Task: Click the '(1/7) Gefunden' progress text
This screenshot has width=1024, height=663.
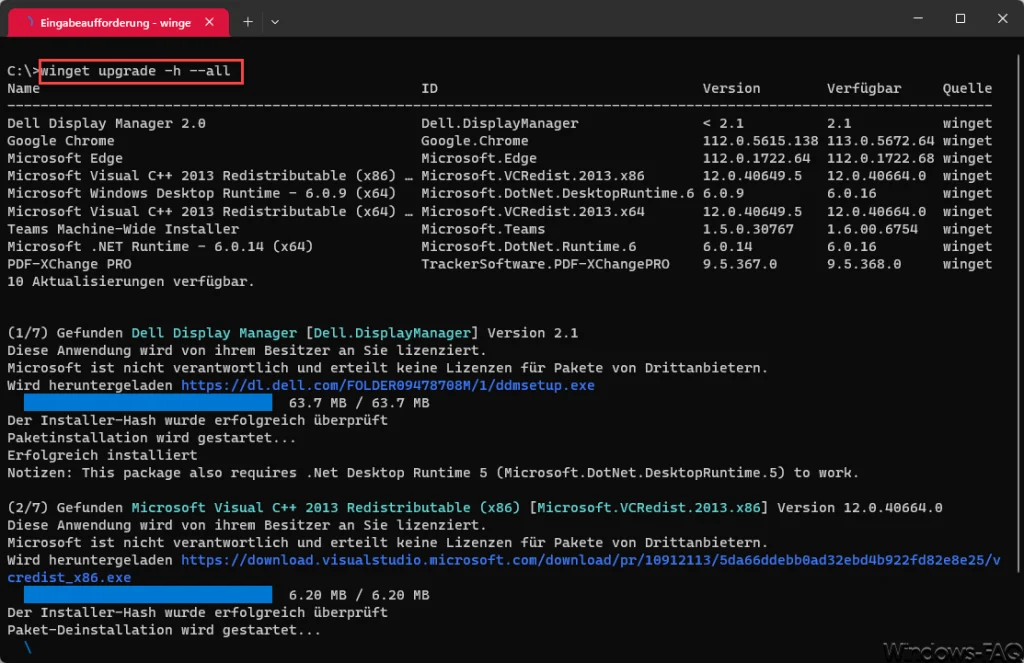Action: [65, 333]
